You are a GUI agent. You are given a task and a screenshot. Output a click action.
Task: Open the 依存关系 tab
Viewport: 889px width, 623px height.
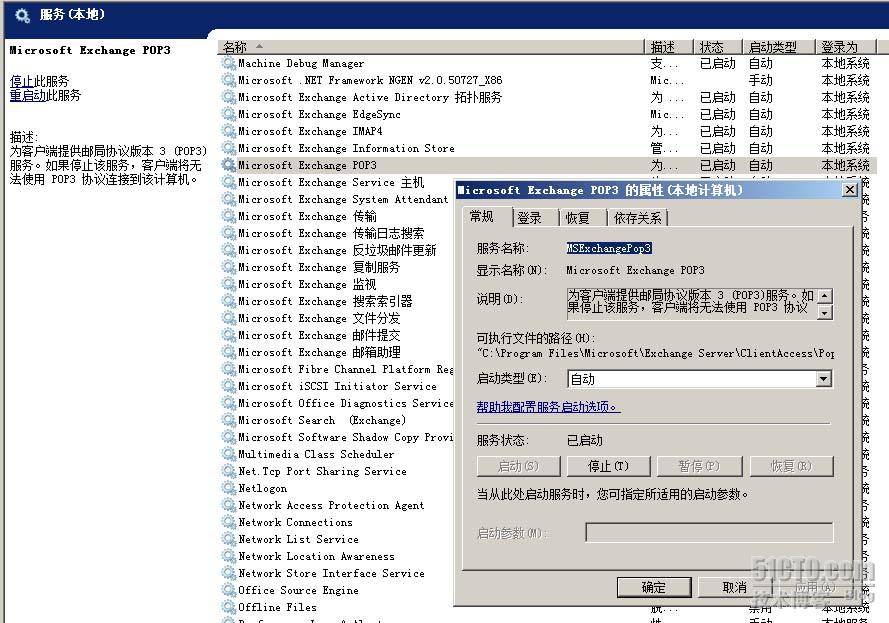638,218
